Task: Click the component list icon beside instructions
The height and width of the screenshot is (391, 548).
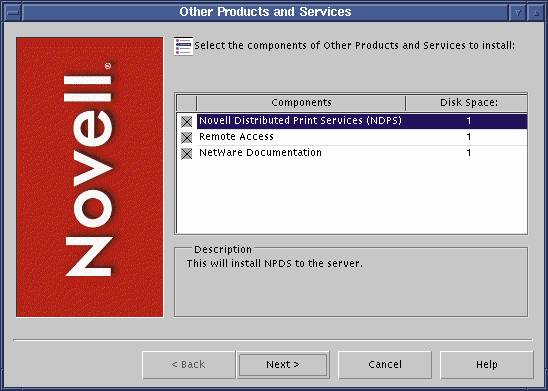Action: click(183, 46)
